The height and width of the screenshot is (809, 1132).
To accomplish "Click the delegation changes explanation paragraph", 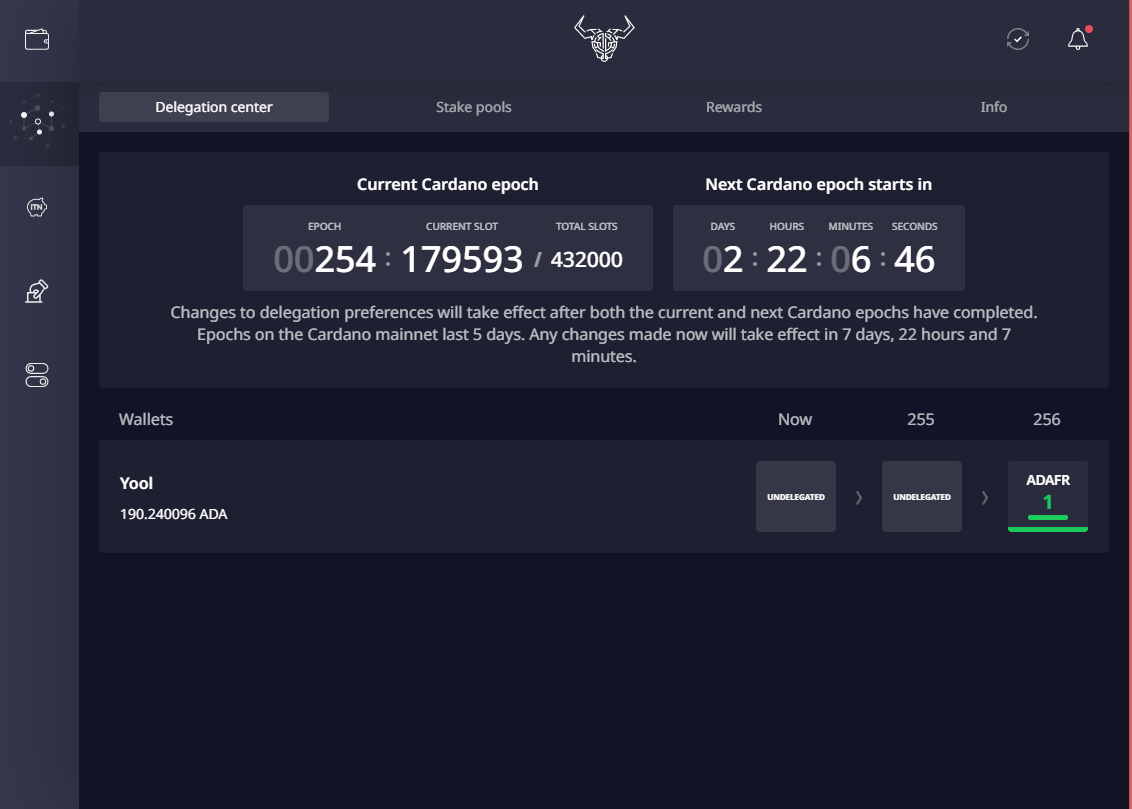I will click(x=604, y=334).
